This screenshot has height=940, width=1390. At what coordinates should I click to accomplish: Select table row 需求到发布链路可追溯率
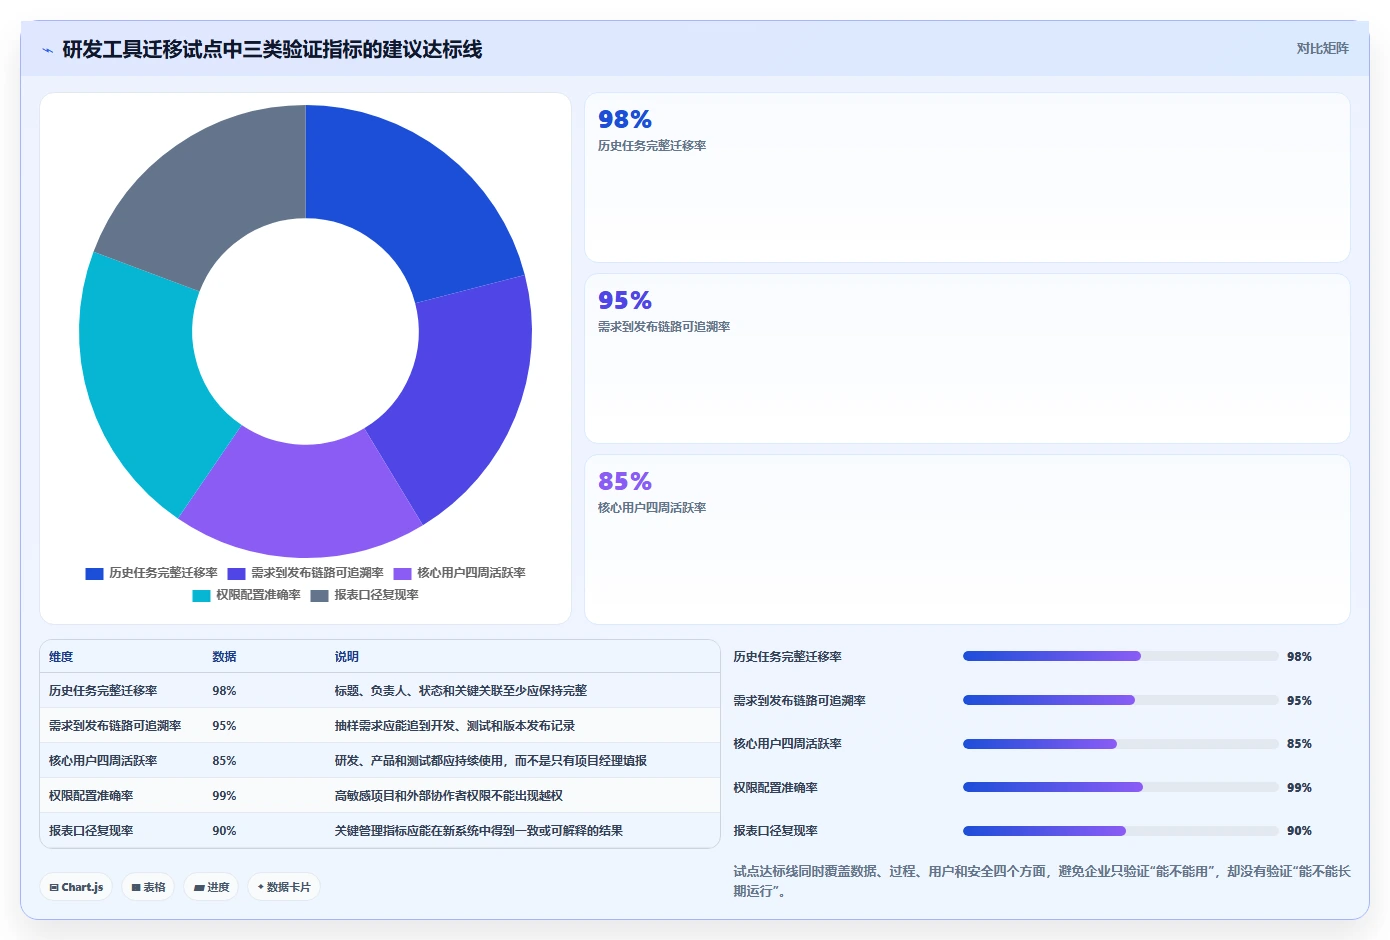[380, 726]
